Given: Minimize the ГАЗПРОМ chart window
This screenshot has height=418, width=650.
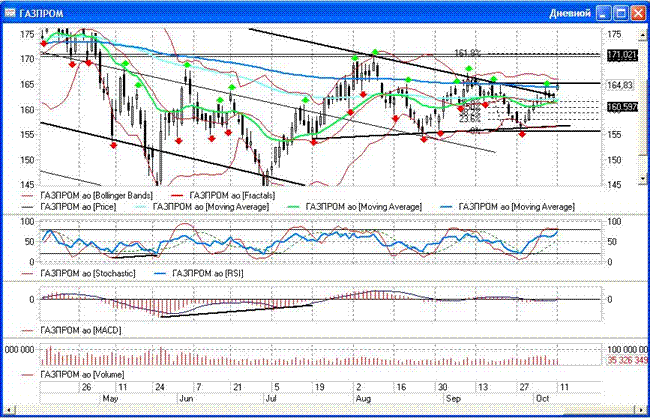Looking at the screenshot, I should [x=603, y=14].
